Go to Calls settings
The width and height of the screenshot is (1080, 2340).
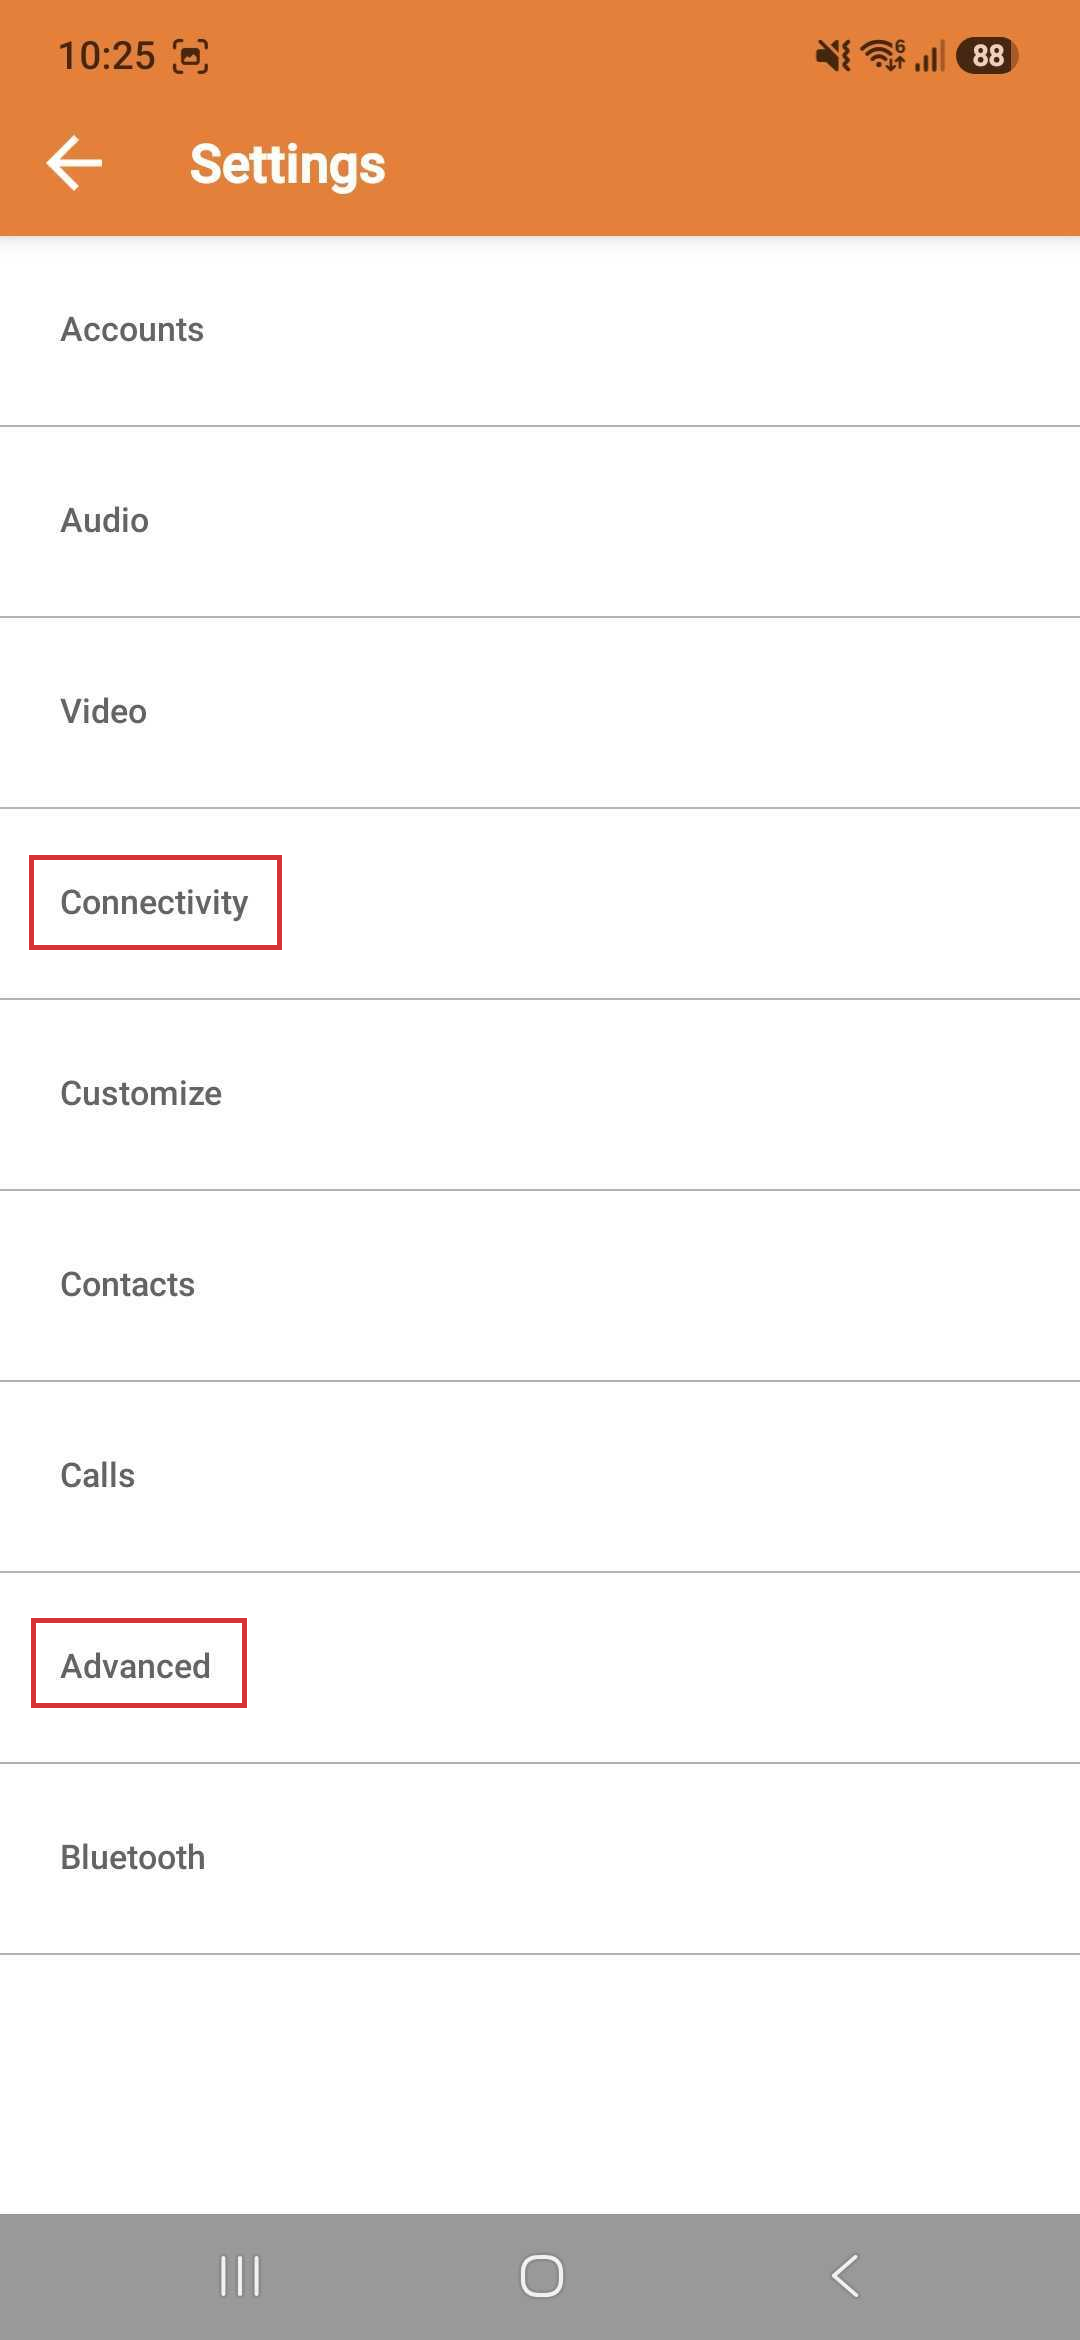coord(540,1476)
